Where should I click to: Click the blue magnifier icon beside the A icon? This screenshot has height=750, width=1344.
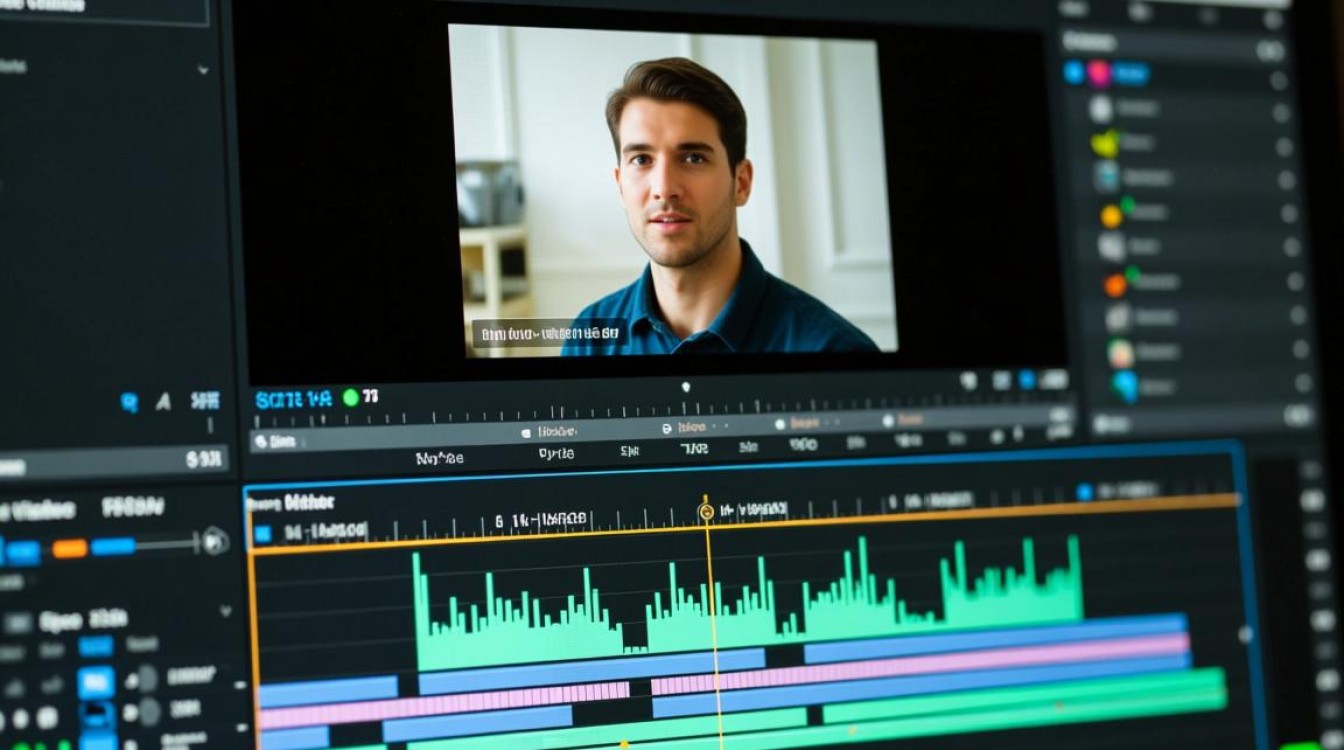pos(129,402)
